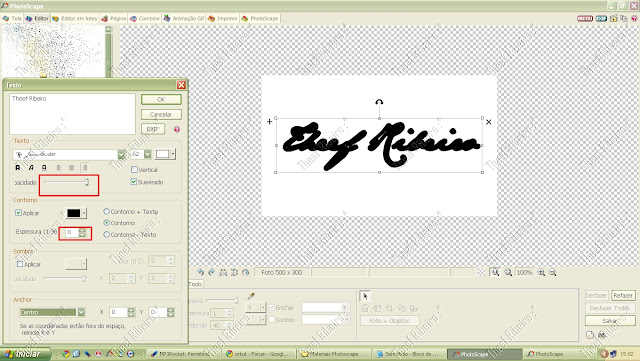
Task: Open the black Contorno color picker
Action: (x=76, y=213)
